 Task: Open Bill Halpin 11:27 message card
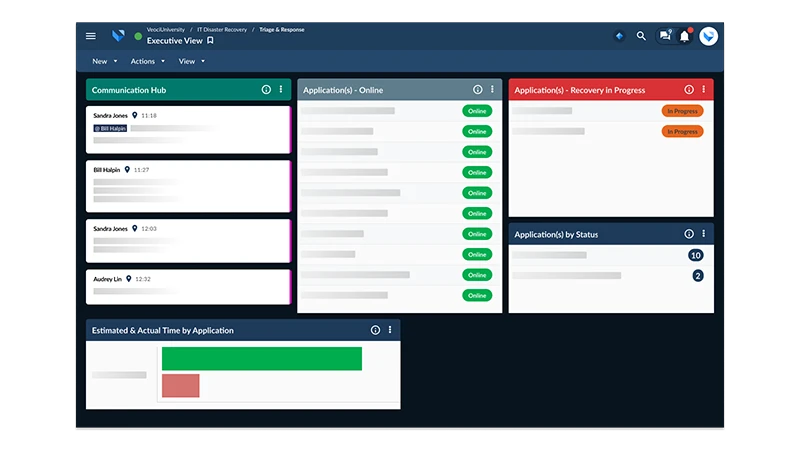tap(188, 186)
